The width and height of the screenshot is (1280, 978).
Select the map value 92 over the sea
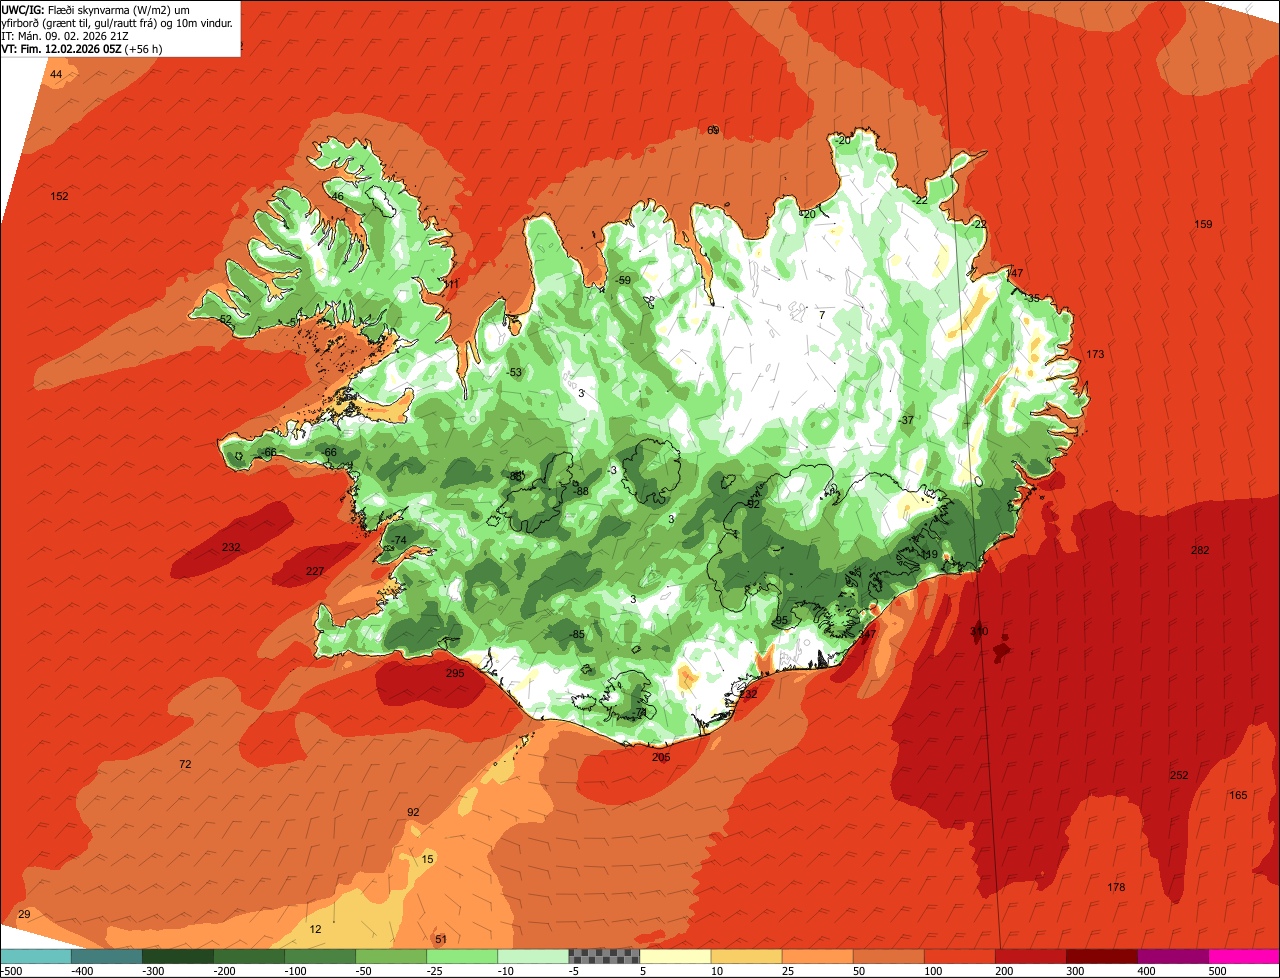413,812
